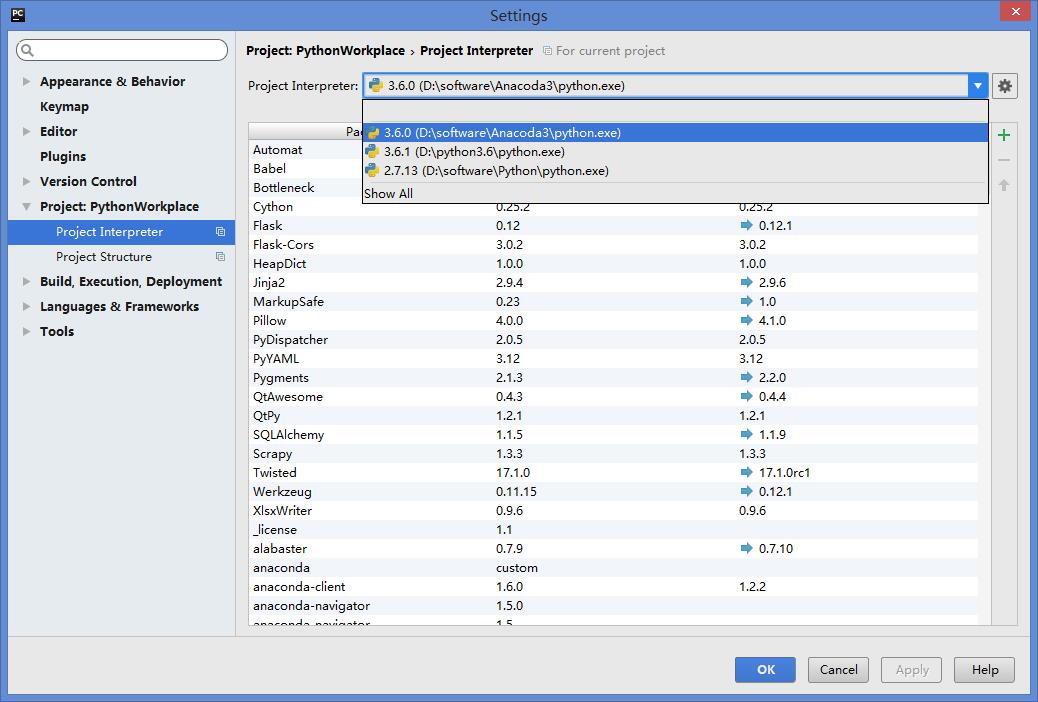Close the Settings dialog window
Image resolution: width=1038 pixels, height=702 pixels.
point(1015,11)
